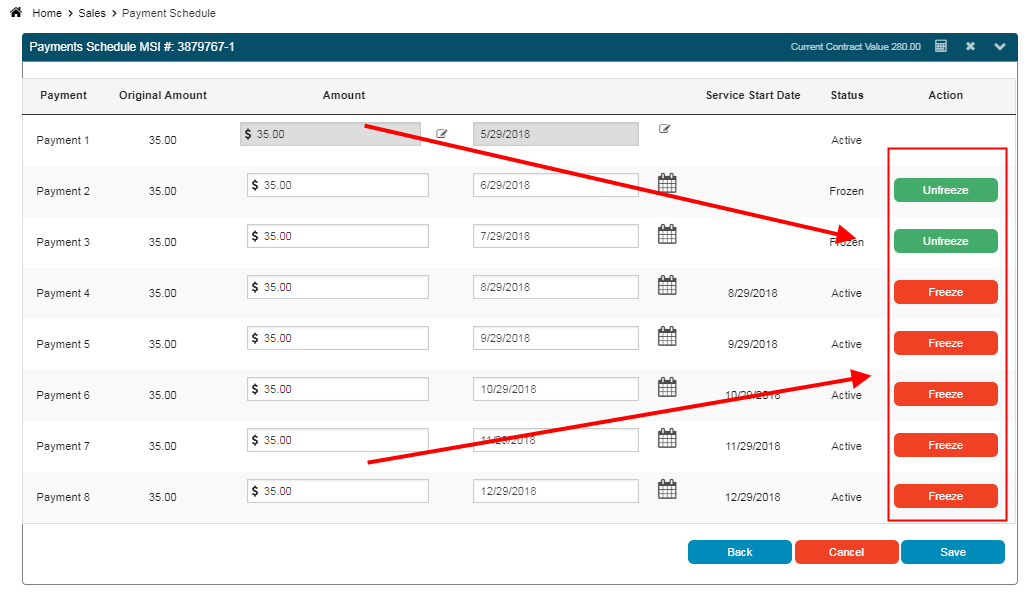The image size is (1032, 596).
Task: Navigate to Home breadcrumb link
Action: [x=47, y=14]
